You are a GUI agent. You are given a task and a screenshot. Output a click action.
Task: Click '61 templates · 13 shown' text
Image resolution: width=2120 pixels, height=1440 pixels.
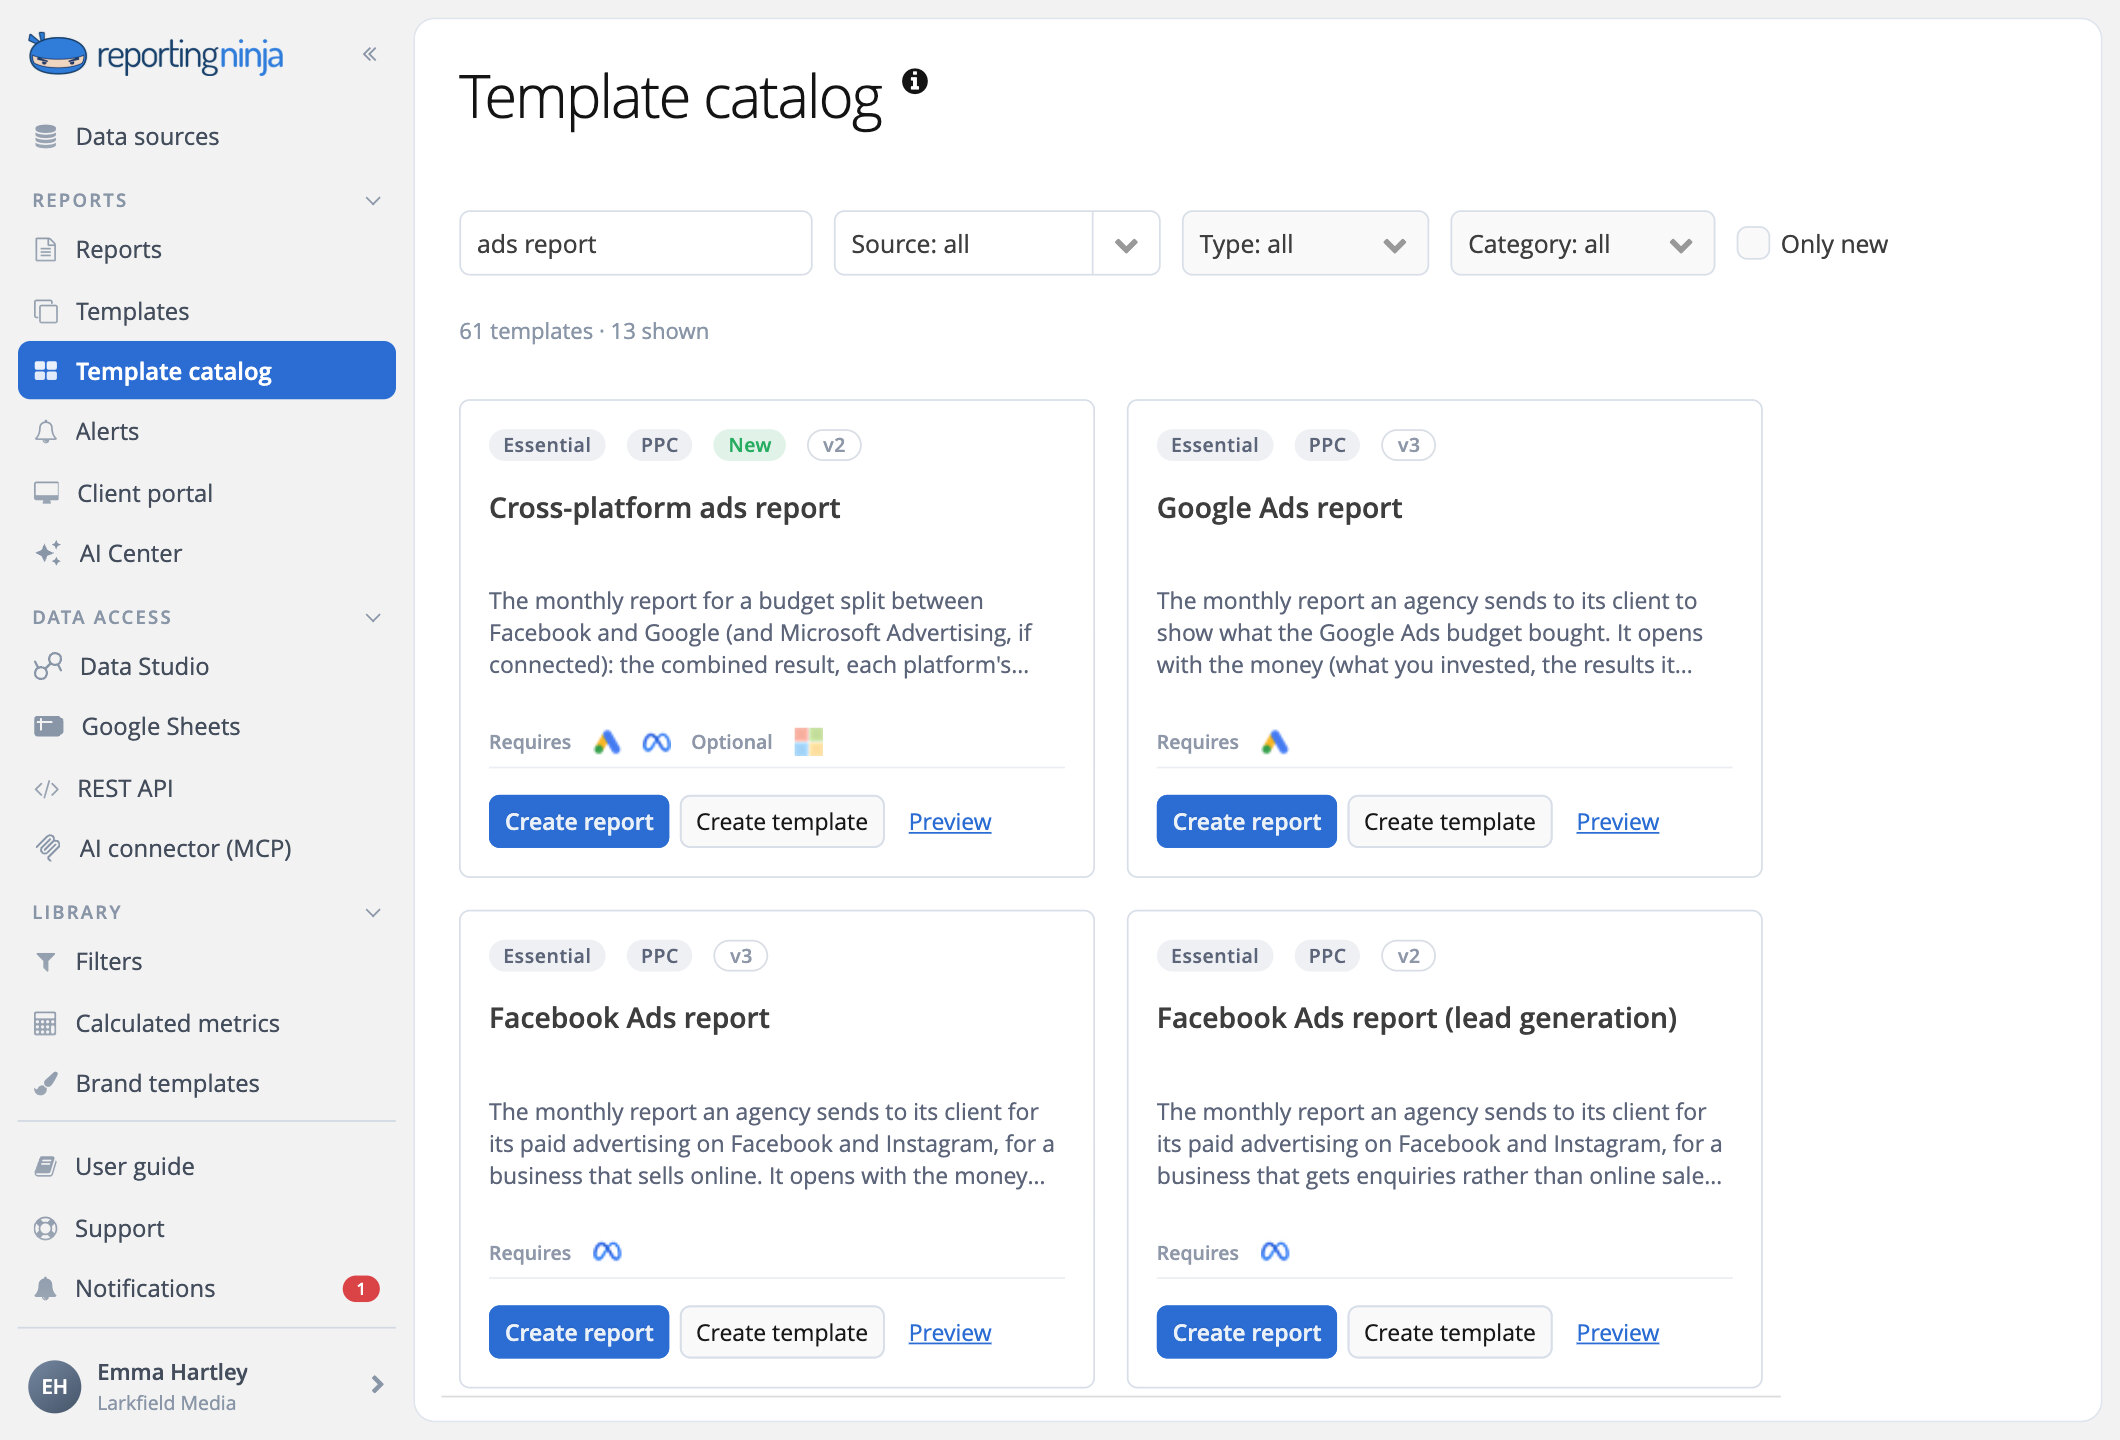(584, 331)
